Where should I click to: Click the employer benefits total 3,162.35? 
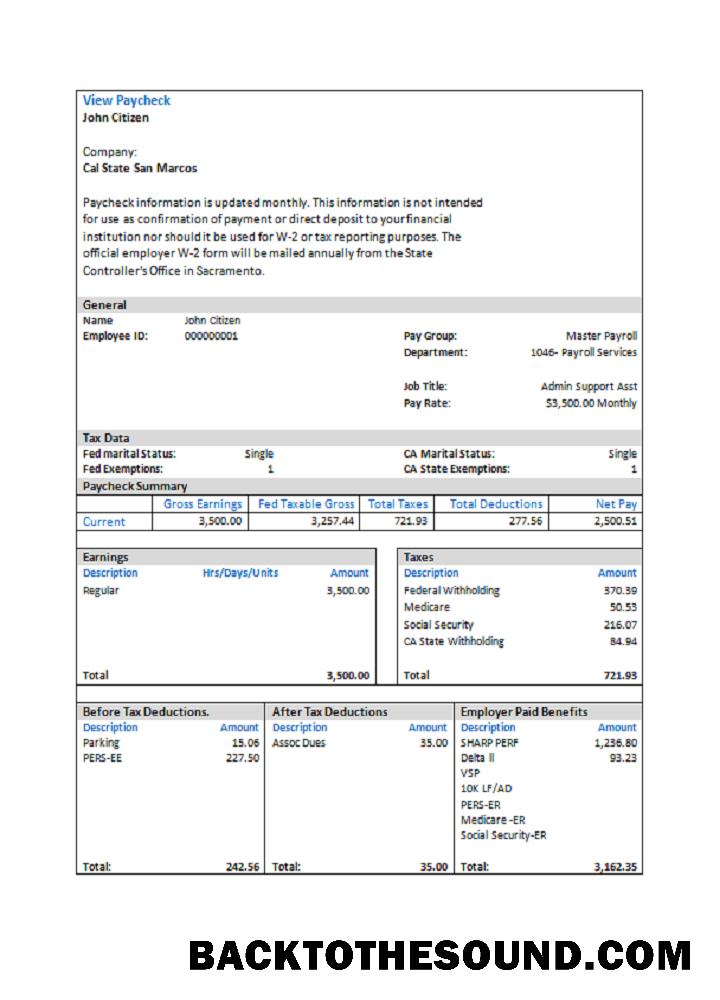pyautogui.click(x=615, y=867)
